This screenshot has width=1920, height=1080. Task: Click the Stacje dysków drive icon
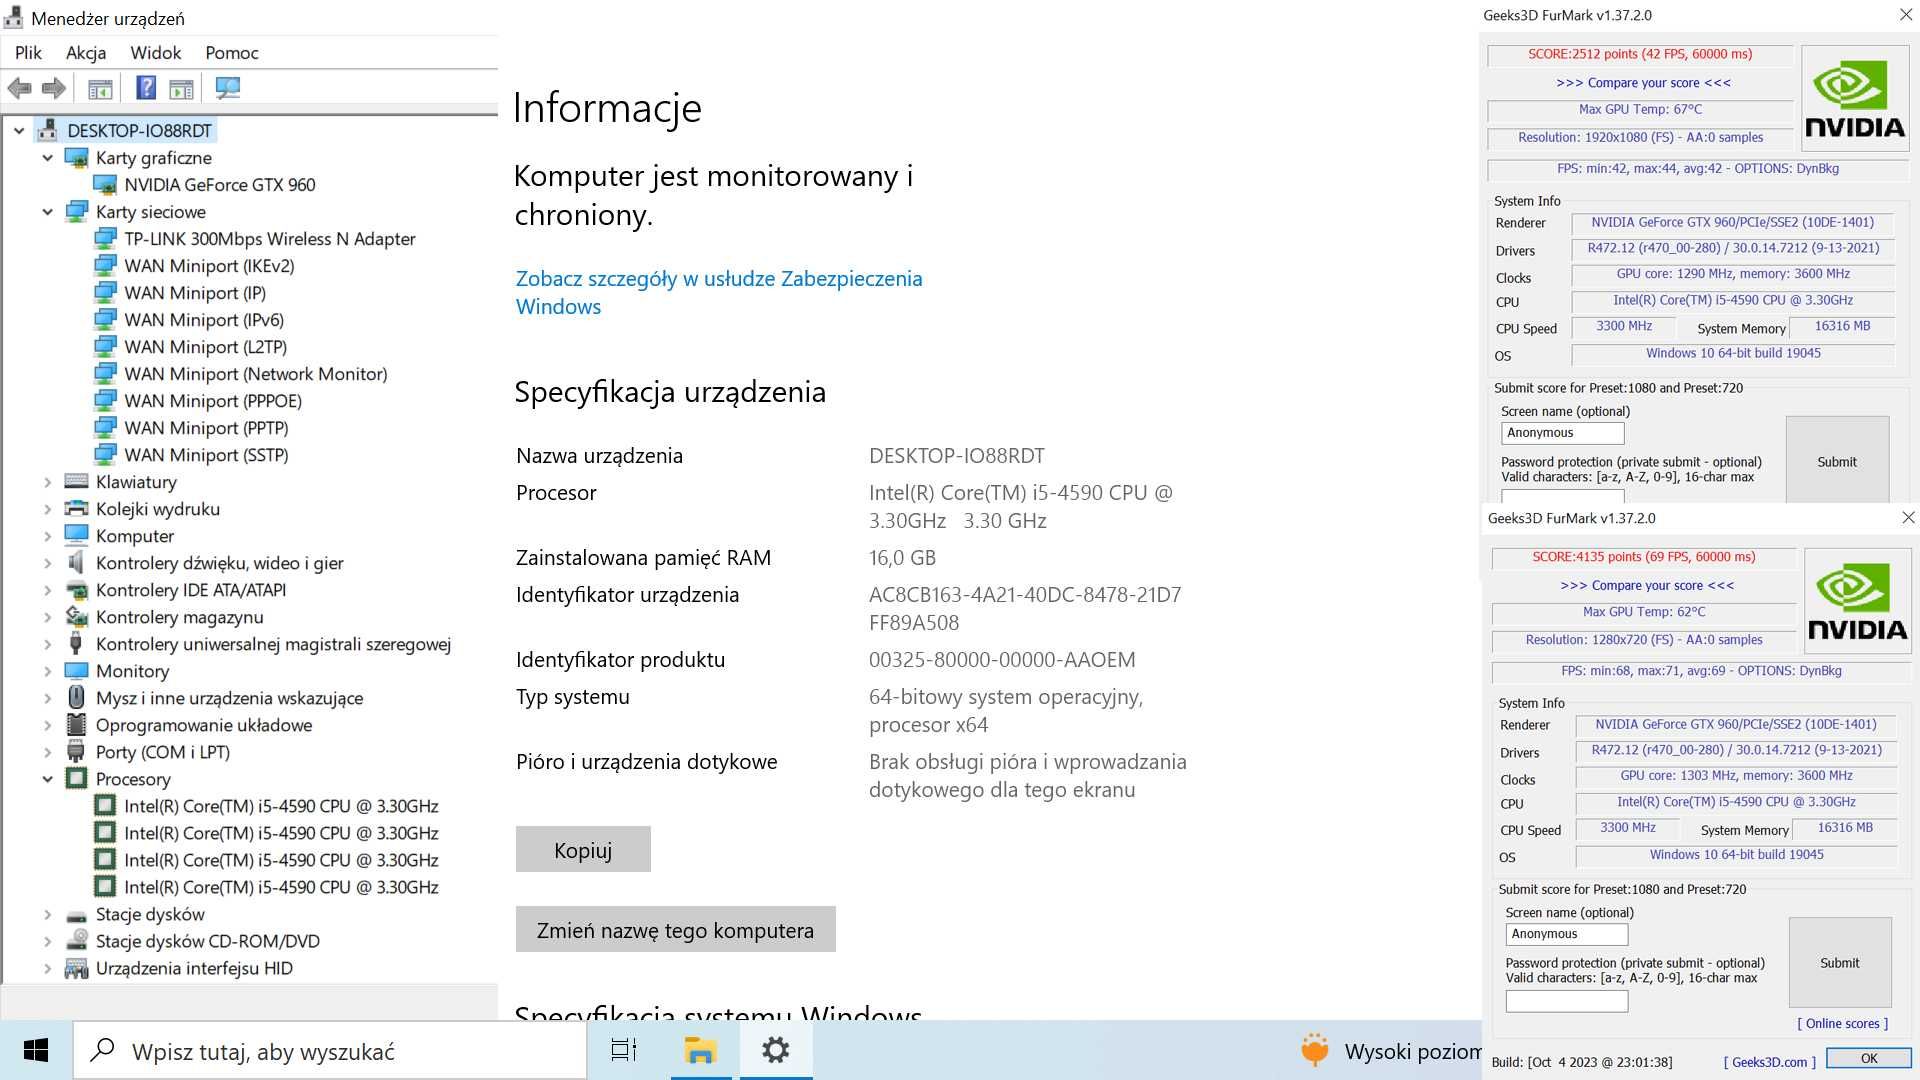tap(76, 915)
